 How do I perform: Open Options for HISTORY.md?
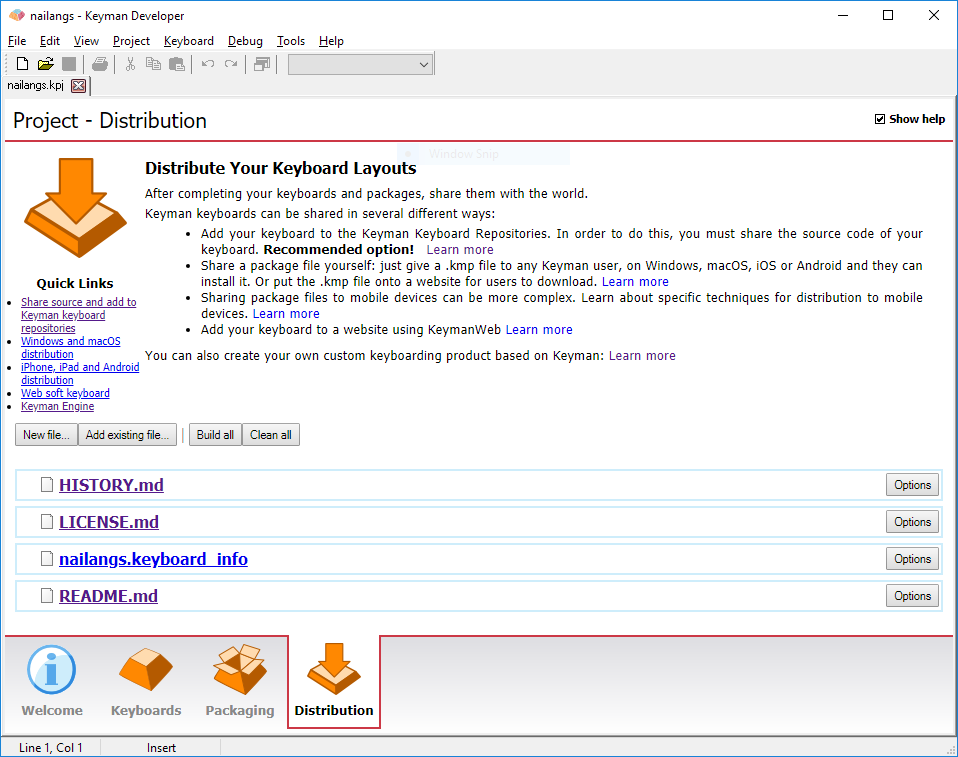[x=912, y=485]
